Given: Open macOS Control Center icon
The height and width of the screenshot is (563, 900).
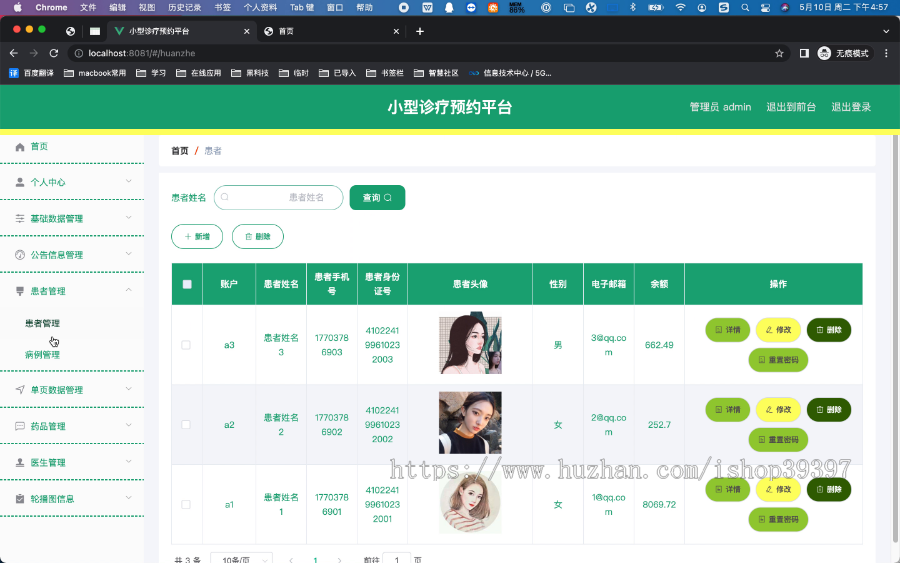Looking at the screenshot, I should pos(765,7).
